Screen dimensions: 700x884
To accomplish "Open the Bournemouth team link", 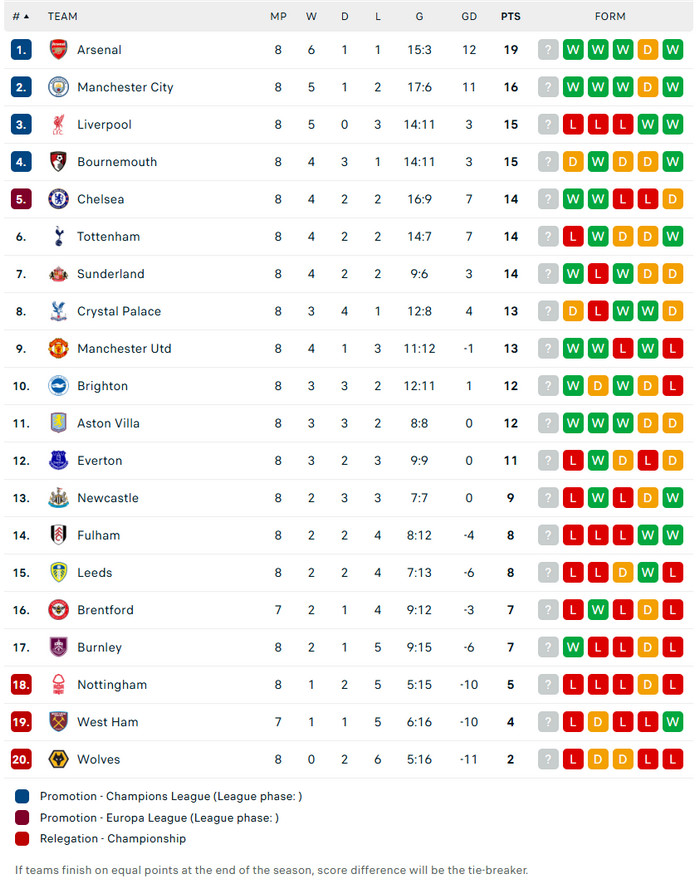I will 117,162.
